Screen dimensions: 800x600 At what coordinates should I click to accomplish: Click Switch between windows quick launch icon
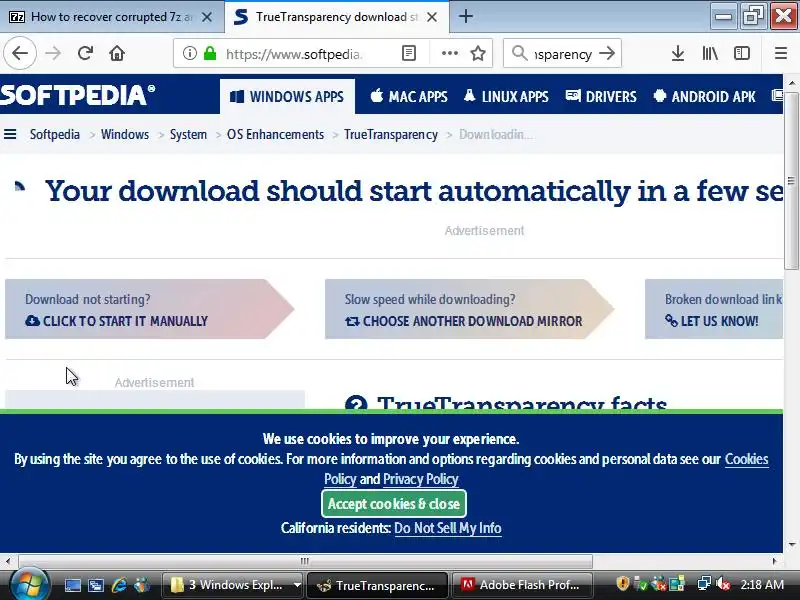[x=95, y=585]
